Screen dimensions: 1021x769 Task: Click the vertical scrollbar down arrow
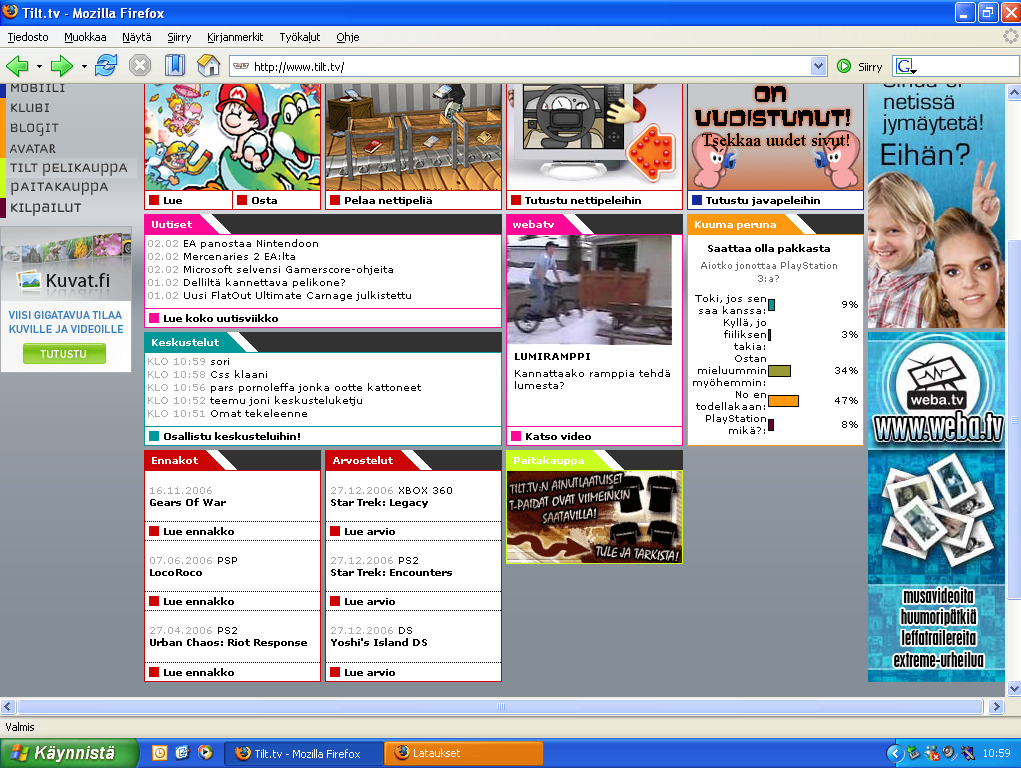coord(1014,688)
